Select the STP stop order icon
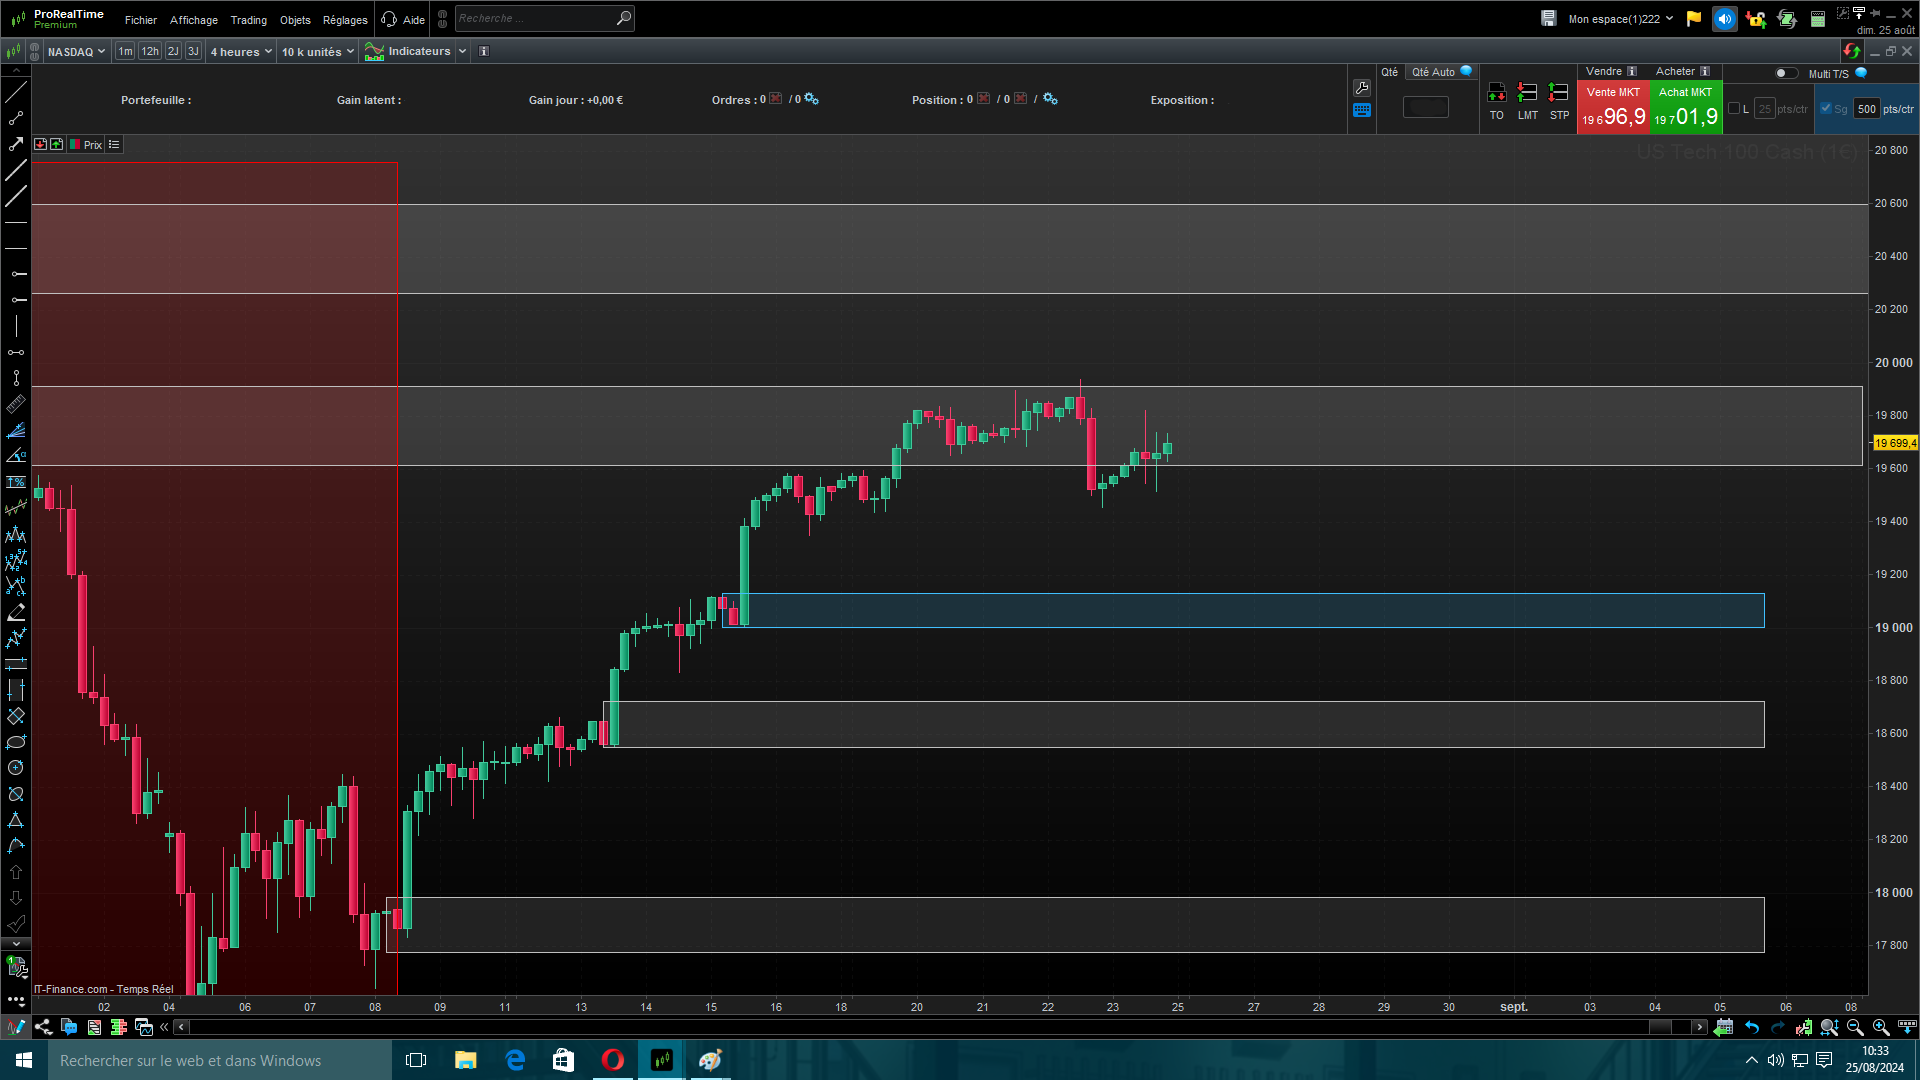The width and height of the screenshot is (1920, 1080). [1558, 93]
